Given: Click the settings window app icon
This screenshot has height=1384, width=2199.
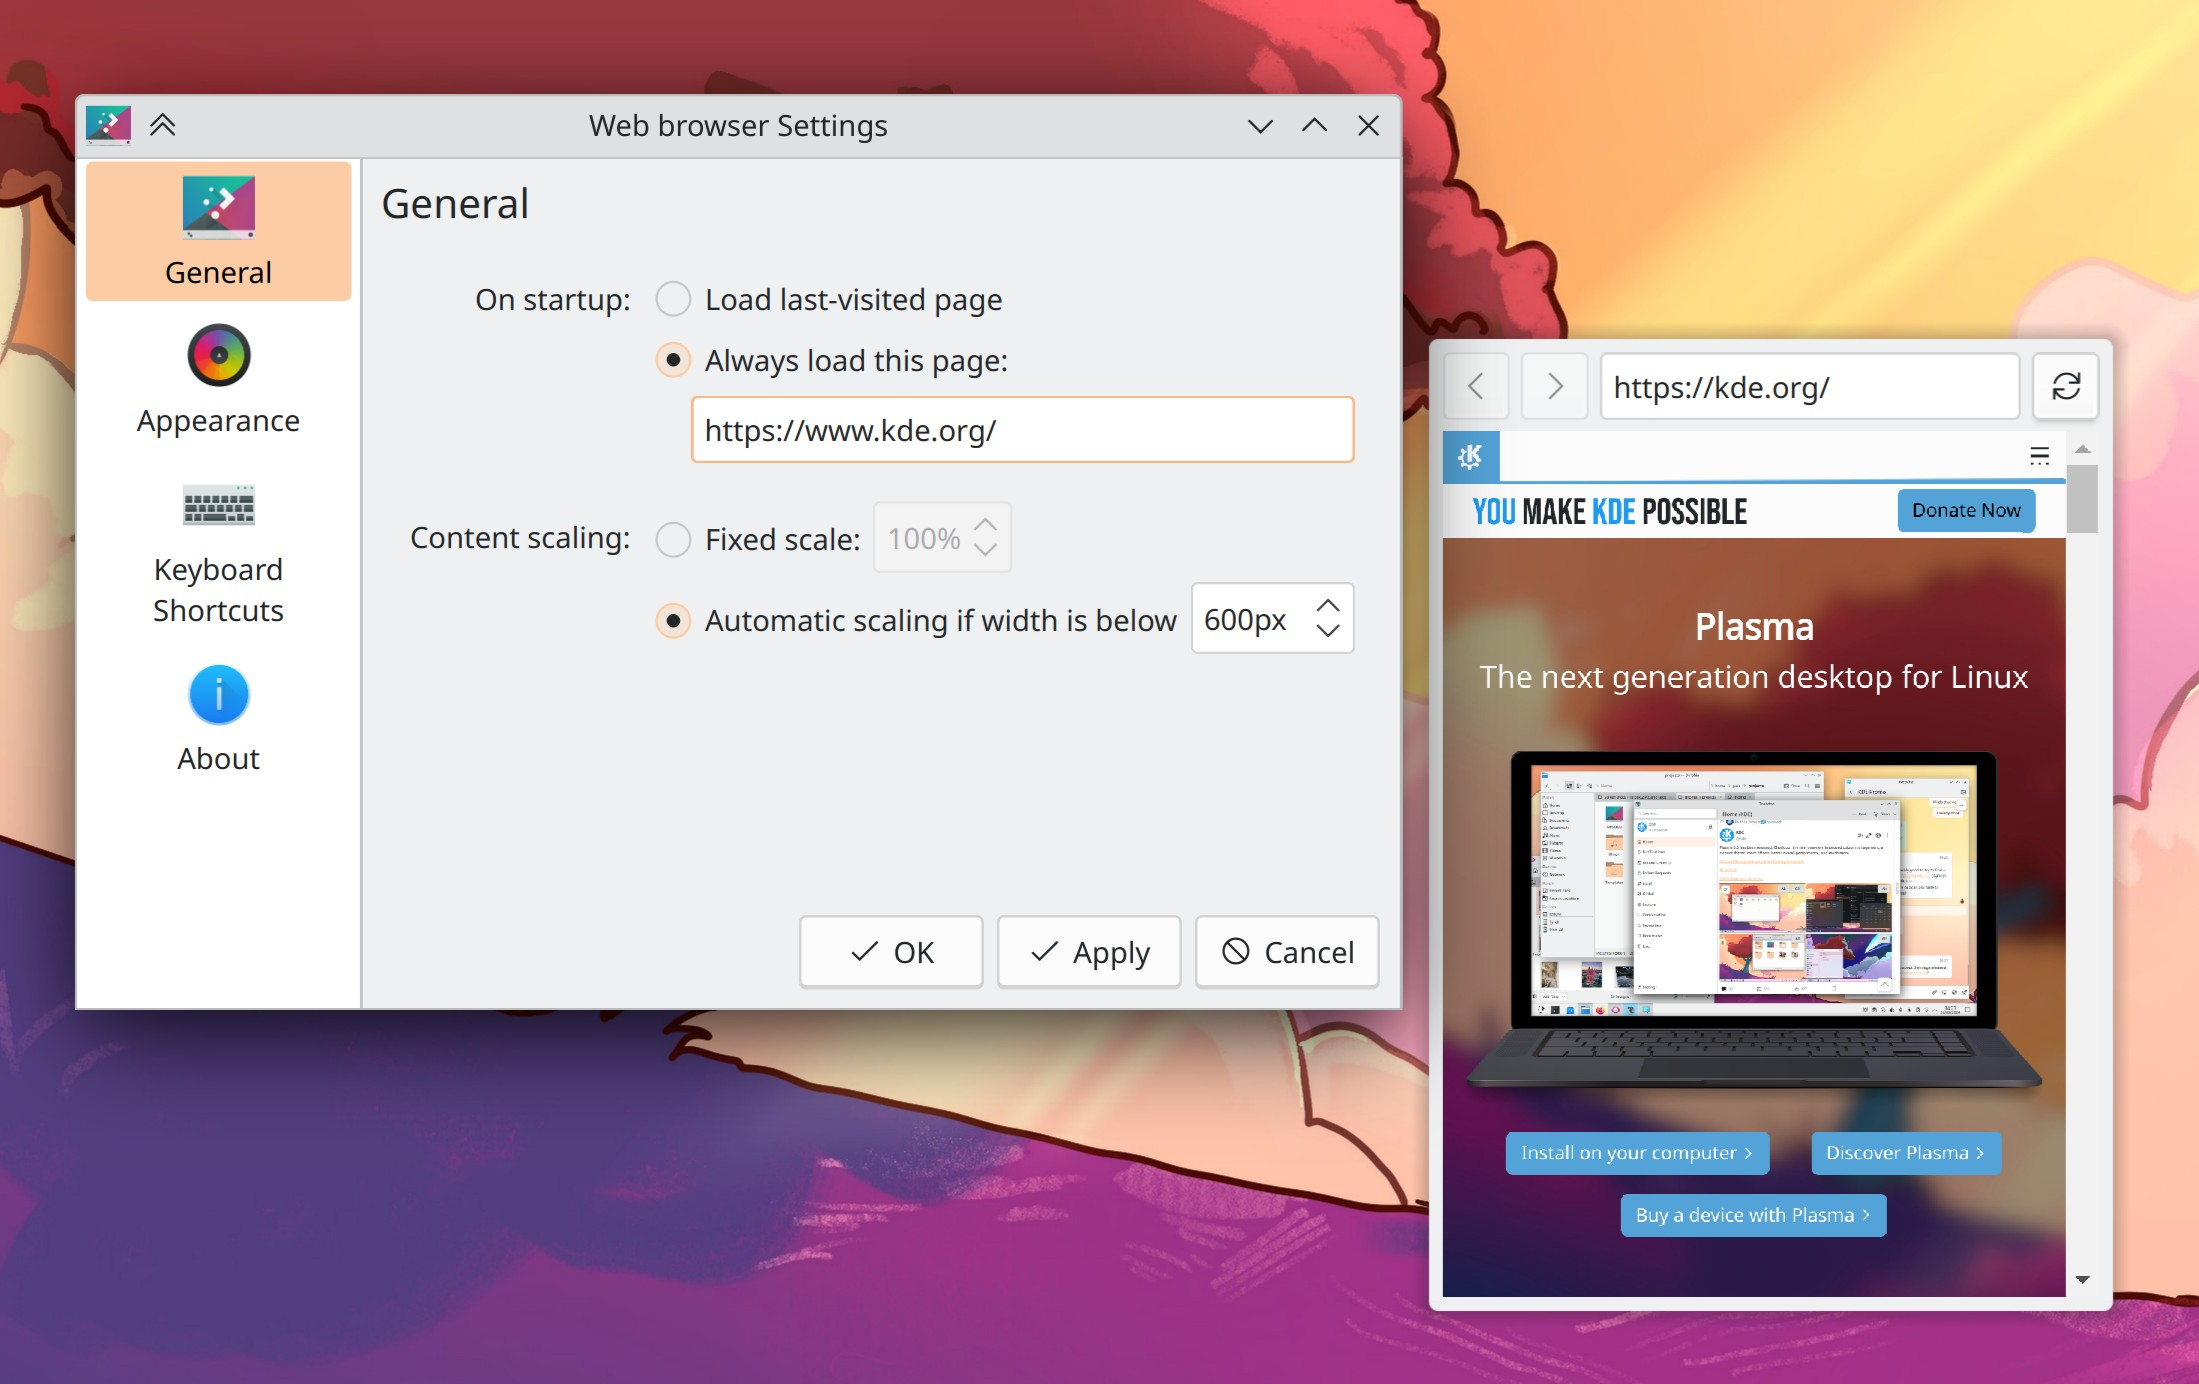Looking at the screenshot, I should pyautogui.click(x=108, y=125).
